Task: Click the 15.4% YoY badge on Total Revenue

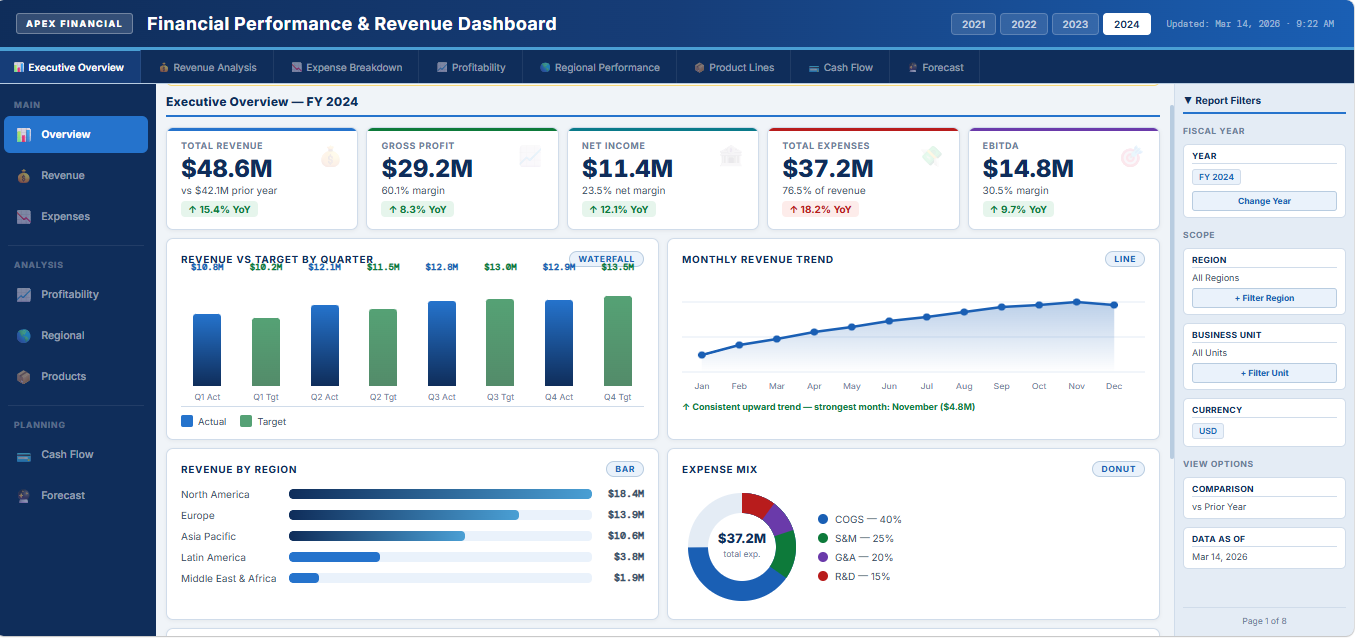Action: pos(219,209)
